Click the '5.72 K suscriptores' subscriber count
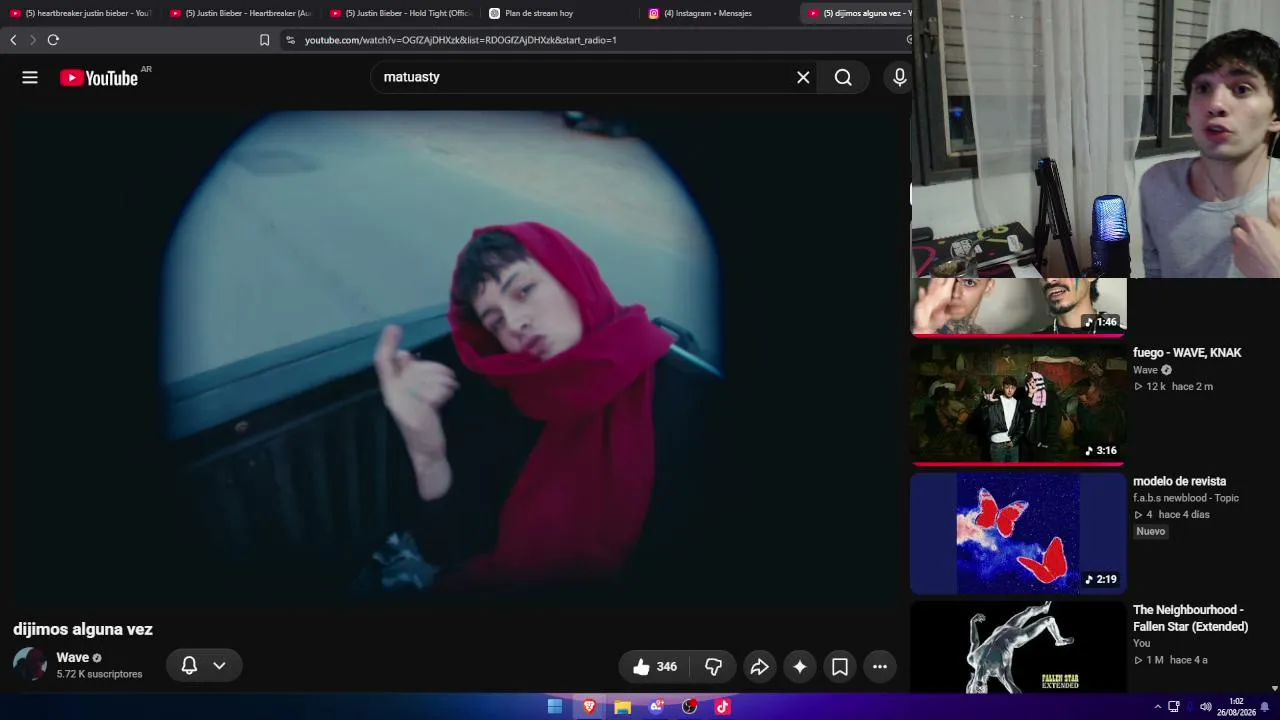 [100, 675]
